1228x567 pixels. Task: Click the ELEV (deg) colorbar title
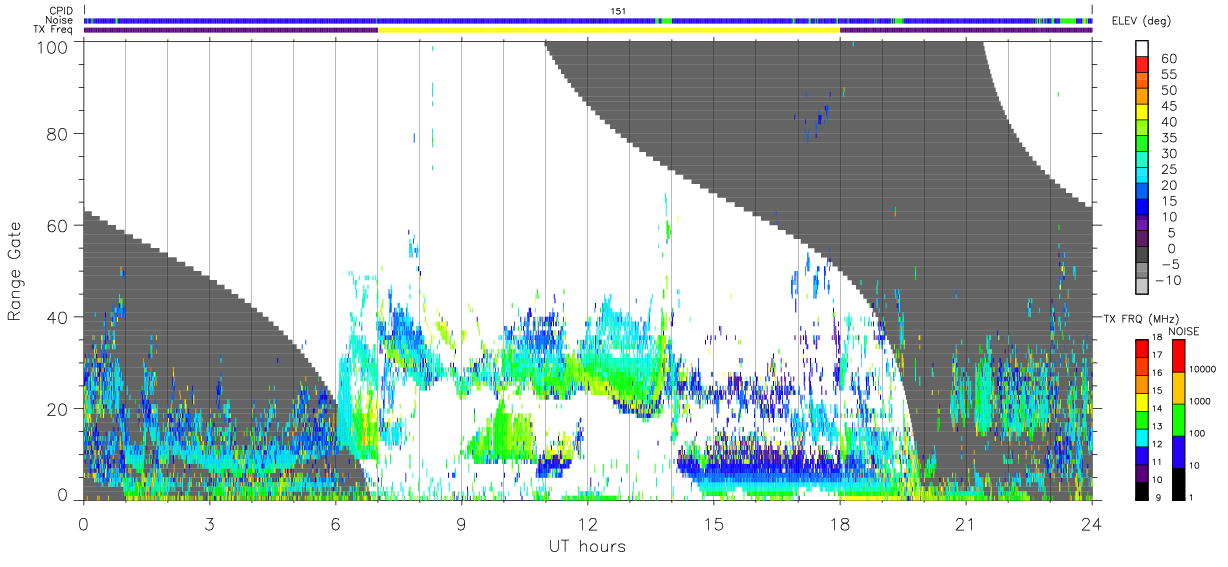point(1142,21)
